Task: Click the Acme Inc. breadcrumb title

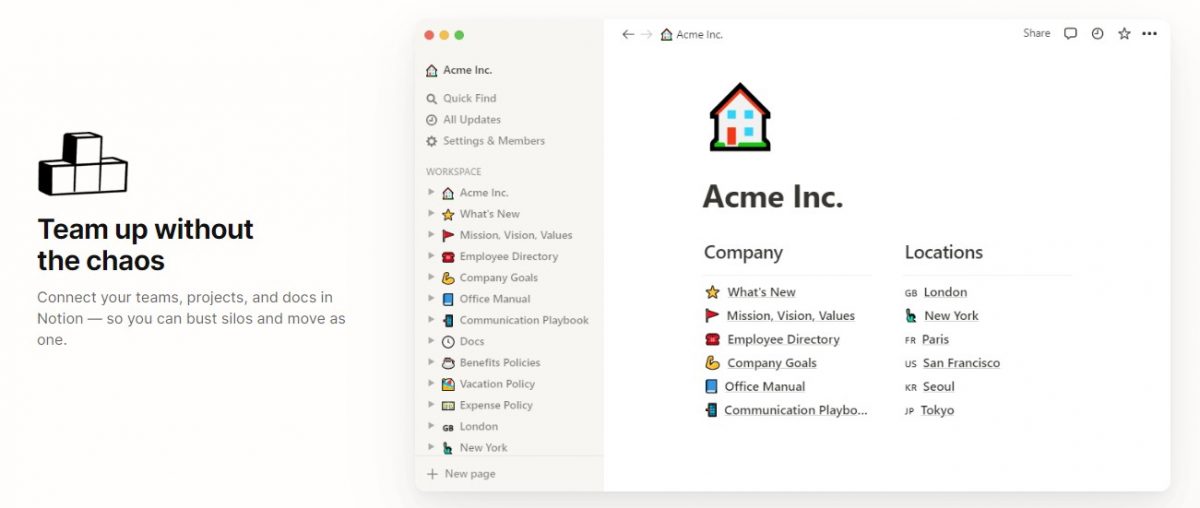Action: [700, 35]
